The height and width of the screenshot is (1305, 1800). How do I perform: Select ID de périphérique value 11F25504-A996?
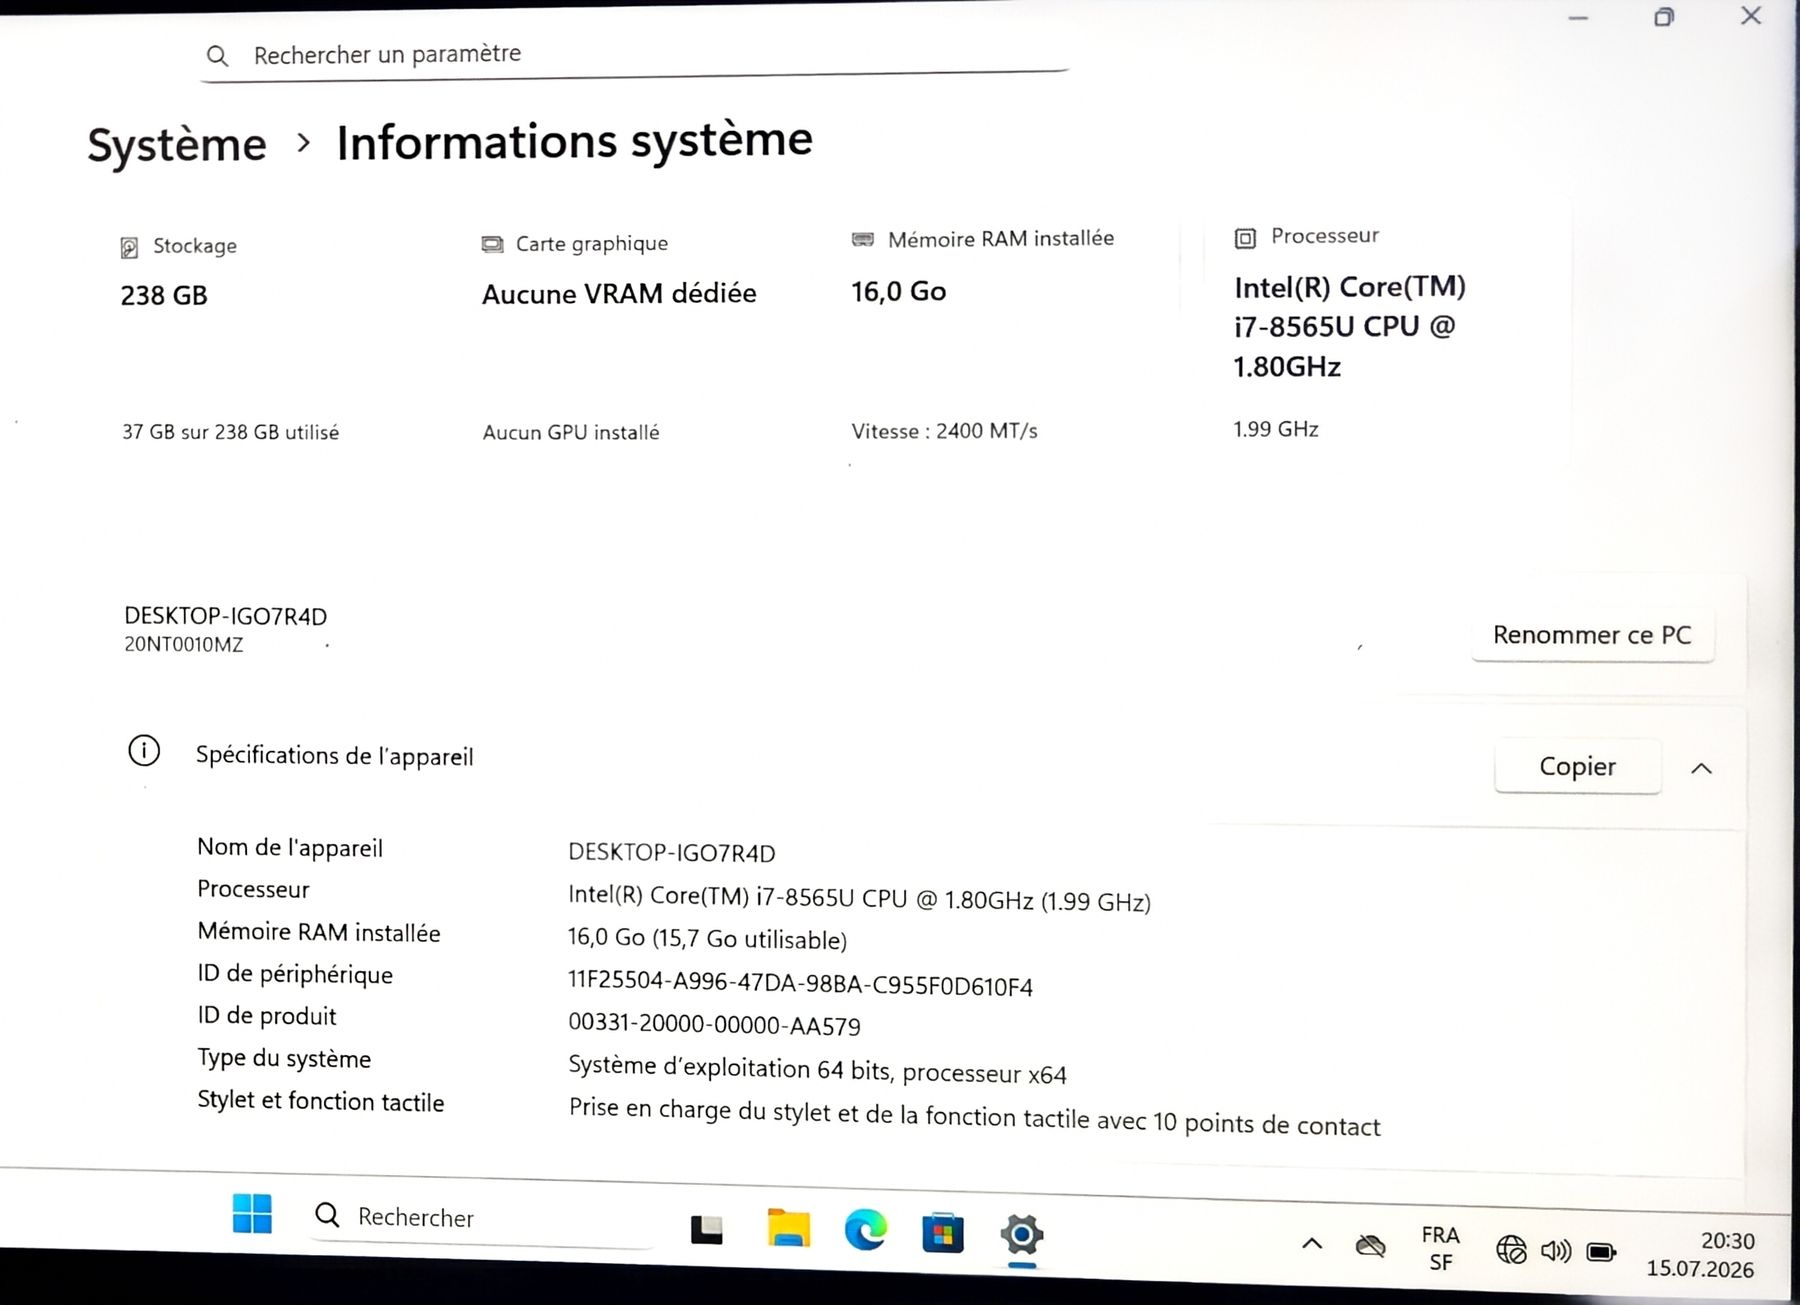800,984
